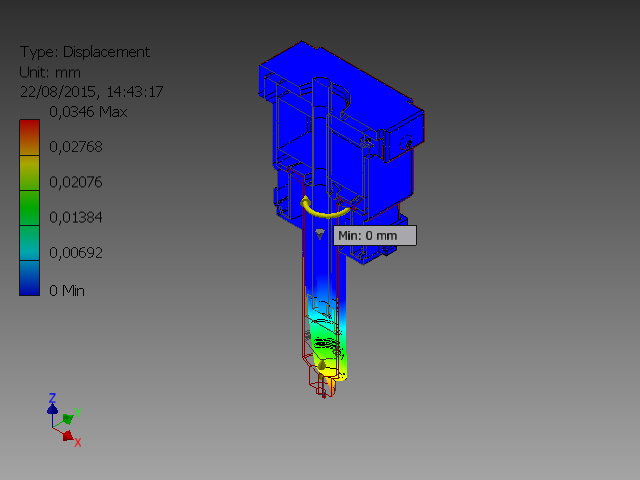The image size is (640, 480).
Task: Pick the dark blue band of color legend
Action: click(x=29, y=278)
